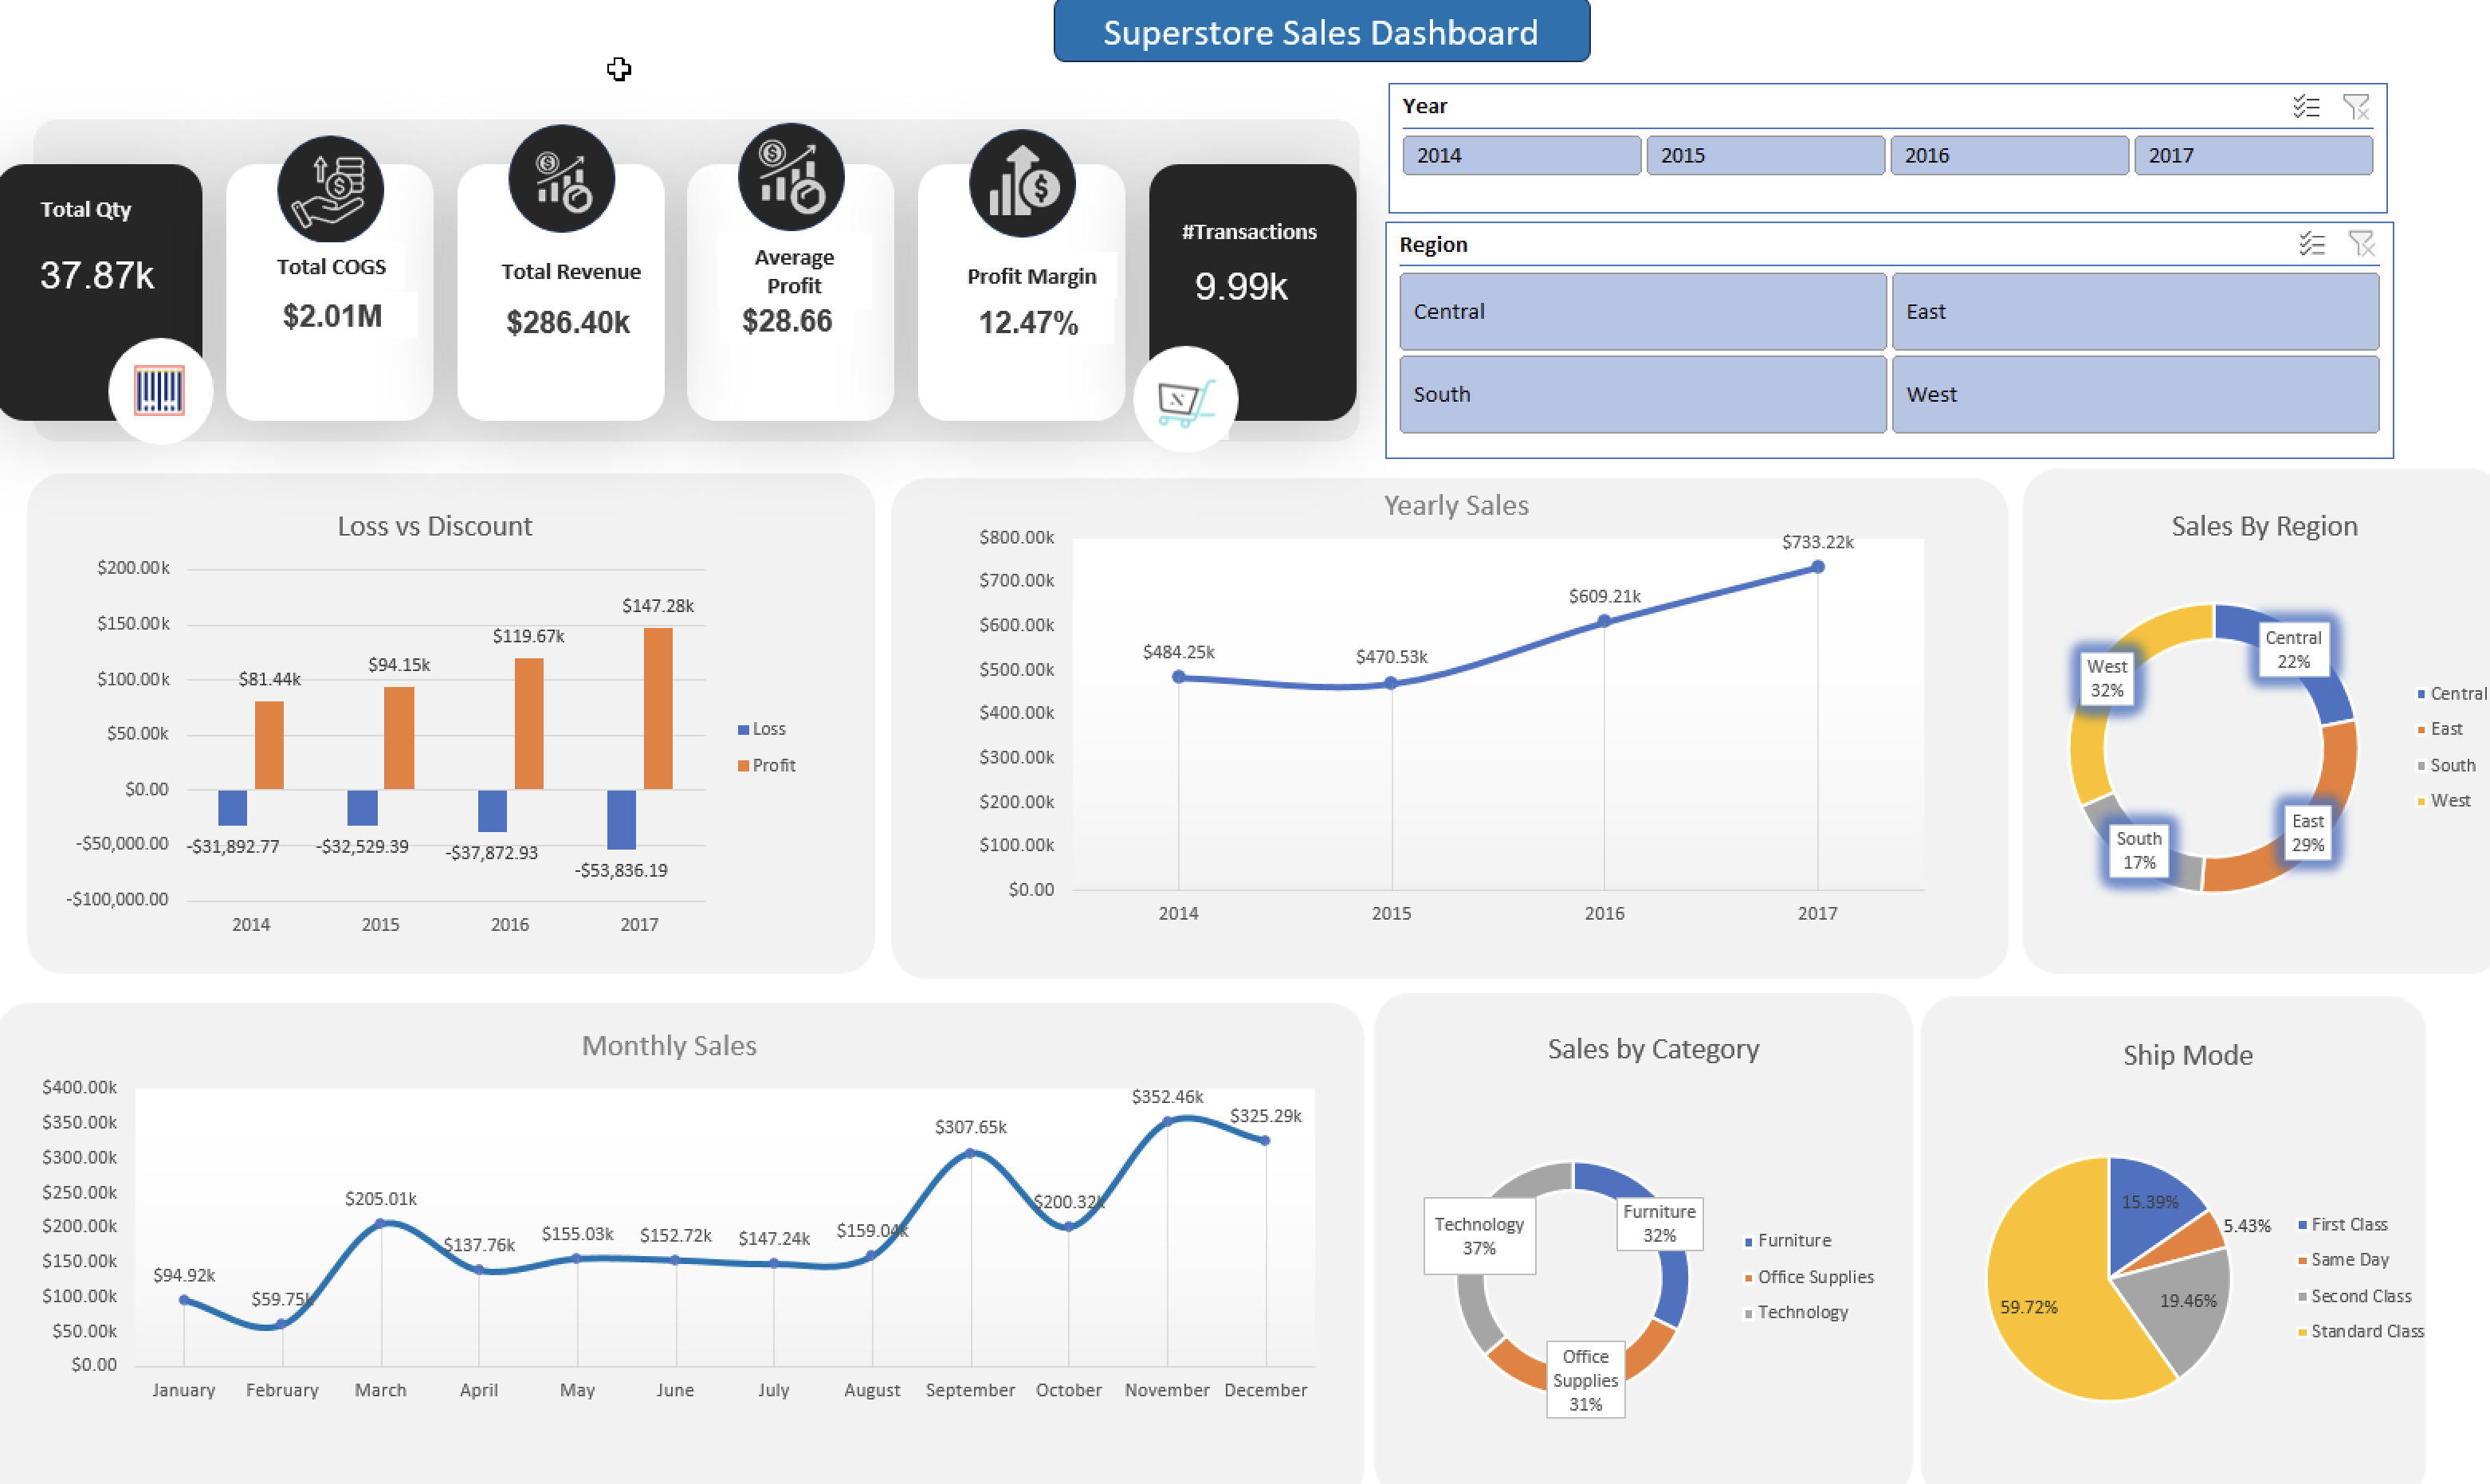Click the 2017 data point on Yearly Sales
The image size is (2490, 1484).
click(x=1818, y=567)
